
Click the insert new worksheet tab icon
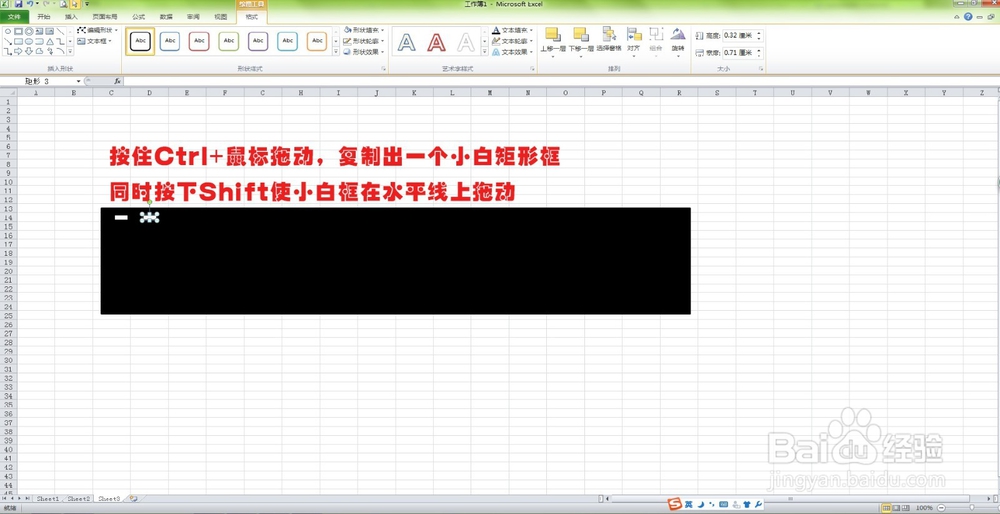133,498
